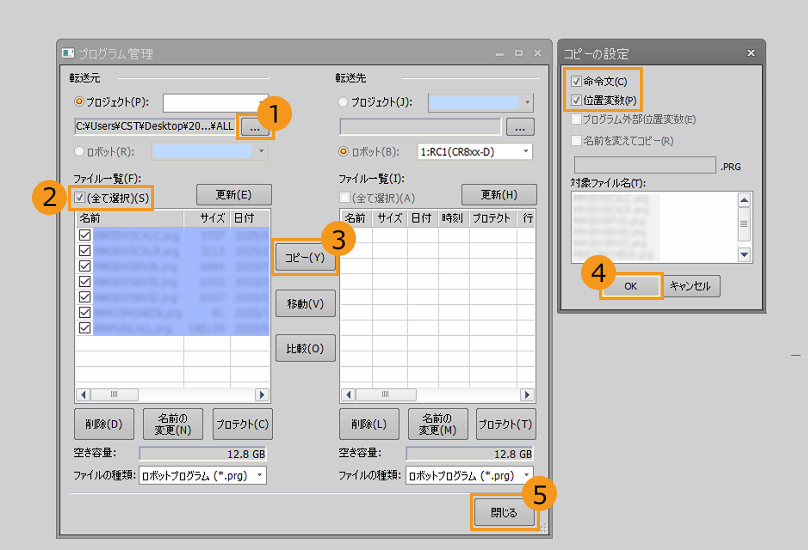Open source ファイルの種類 dropdown

click(202, 475)
